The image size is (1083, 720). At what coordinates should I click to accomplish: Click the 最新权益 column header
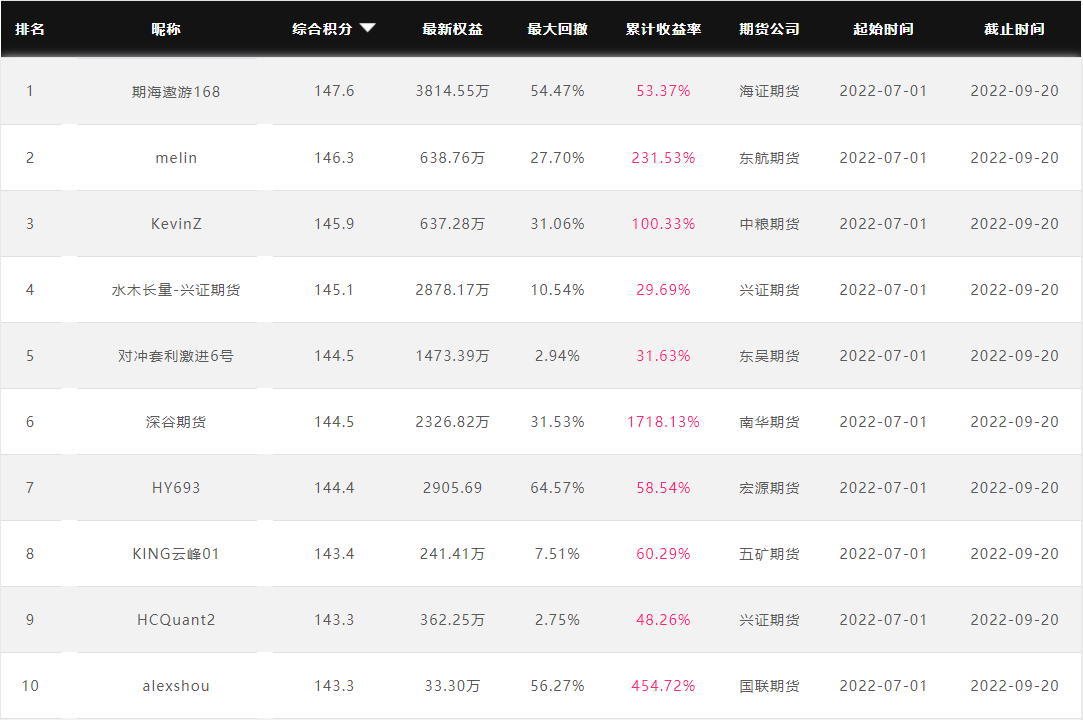coord(452,29)
